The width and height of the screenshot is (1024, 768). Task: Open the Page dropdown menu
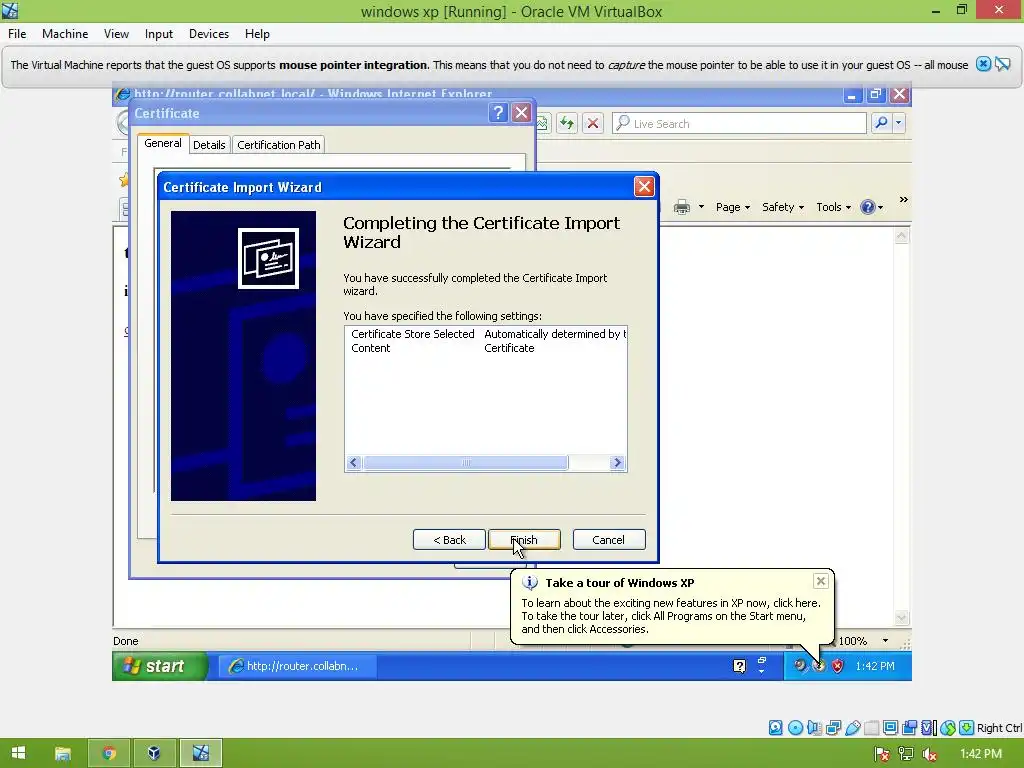pos(733,207)
